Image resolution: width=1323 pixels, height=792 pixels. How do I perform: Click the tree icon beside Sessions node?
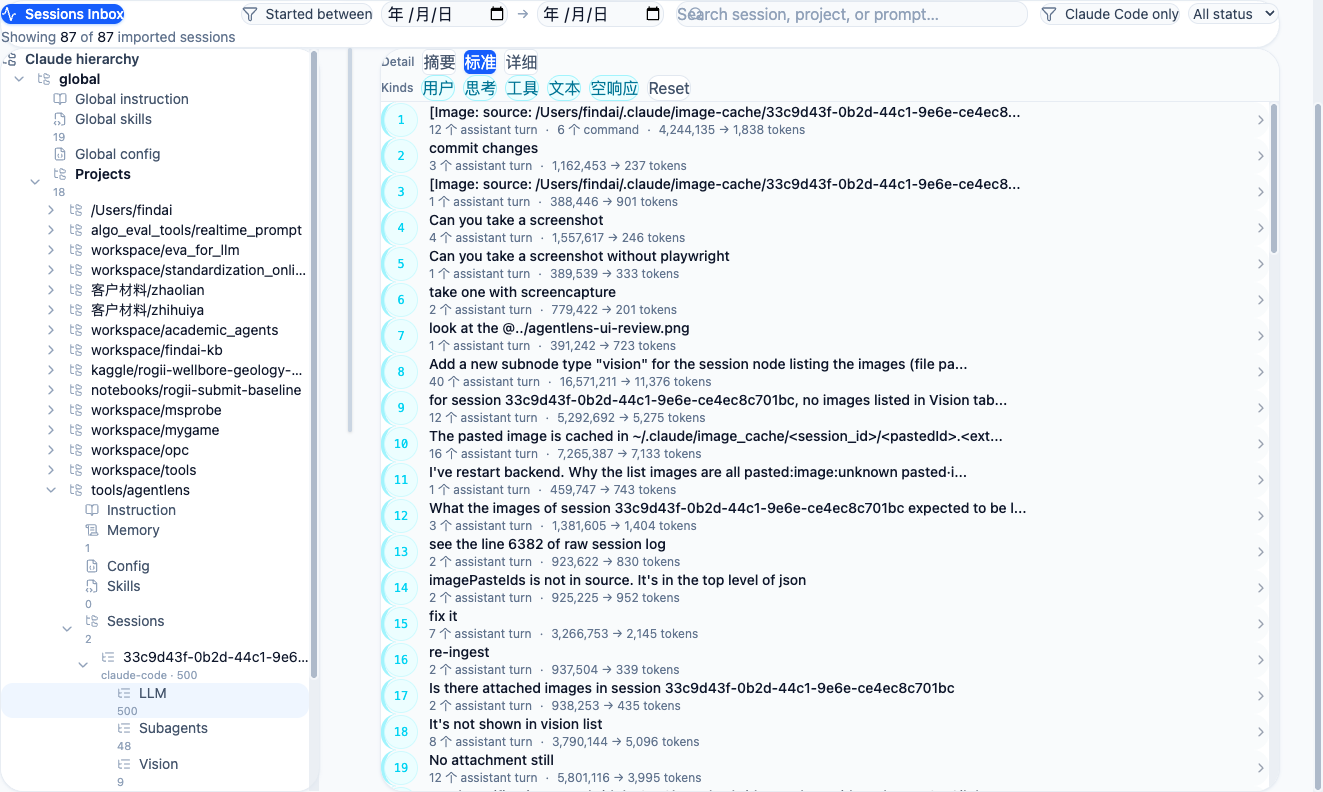(92, 621)
